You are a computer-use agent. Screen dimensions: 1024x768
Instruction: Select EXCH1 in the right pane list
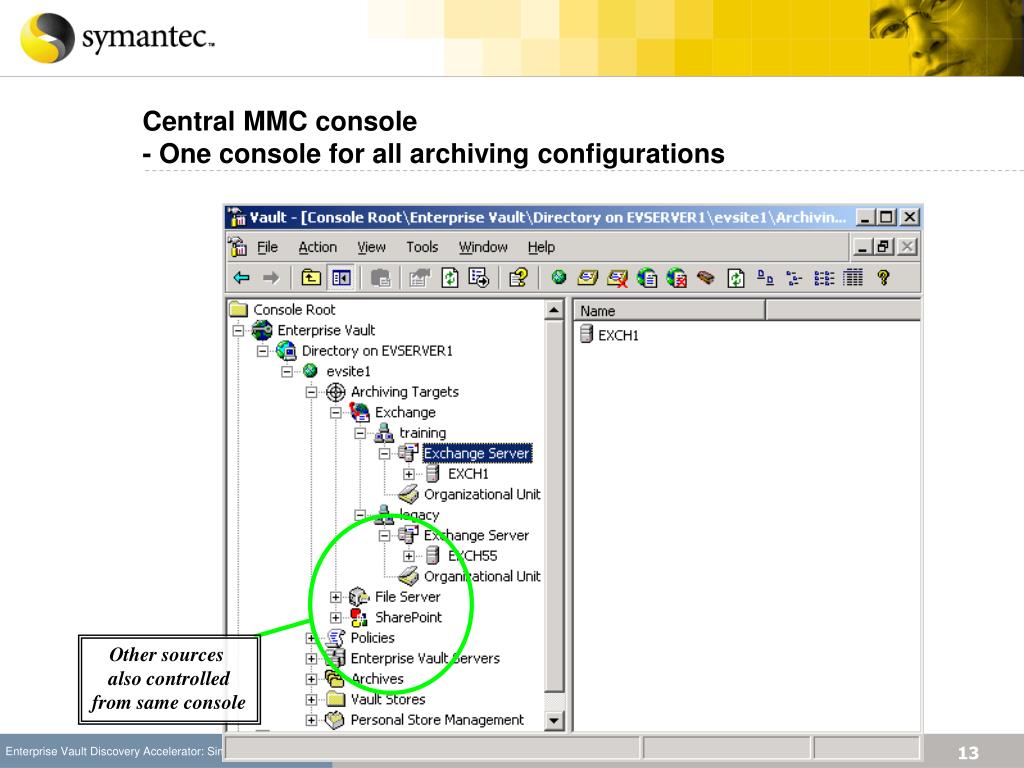(618, 336)
